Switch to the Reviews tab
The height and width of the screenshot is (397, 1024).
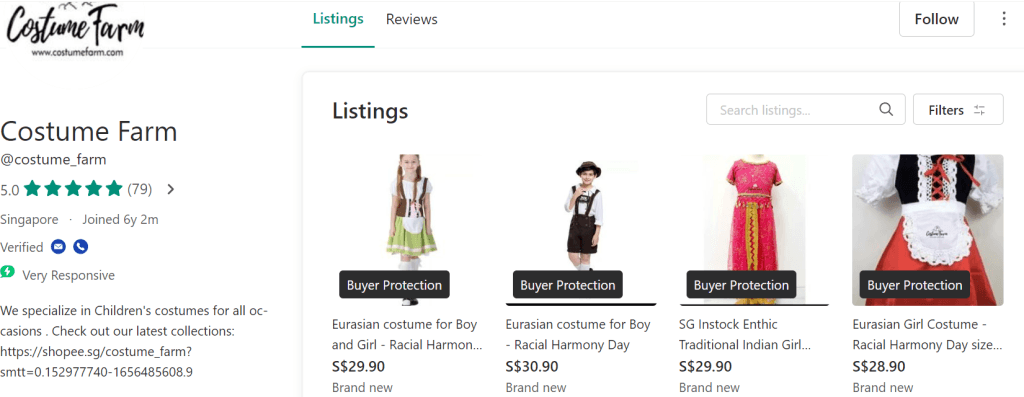(x=411, y=20)
